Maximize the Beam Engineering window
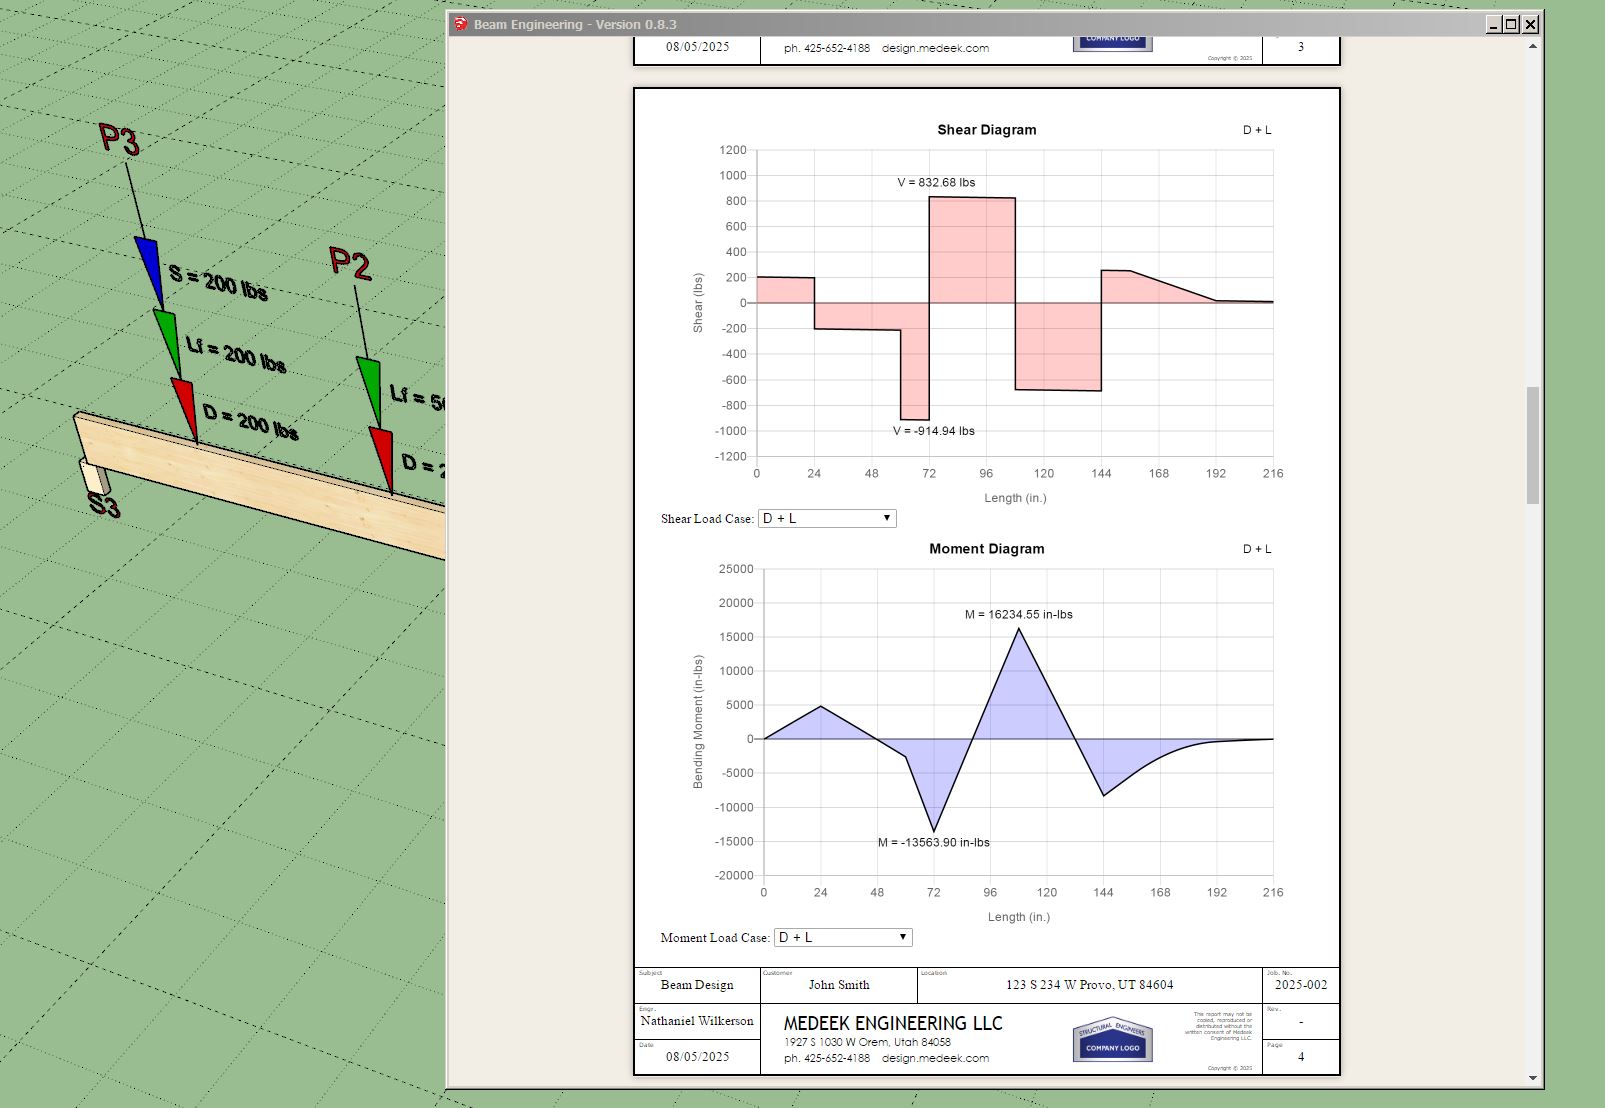The height and width of the screenshot is (1108, 1605). coord(1511,25)
